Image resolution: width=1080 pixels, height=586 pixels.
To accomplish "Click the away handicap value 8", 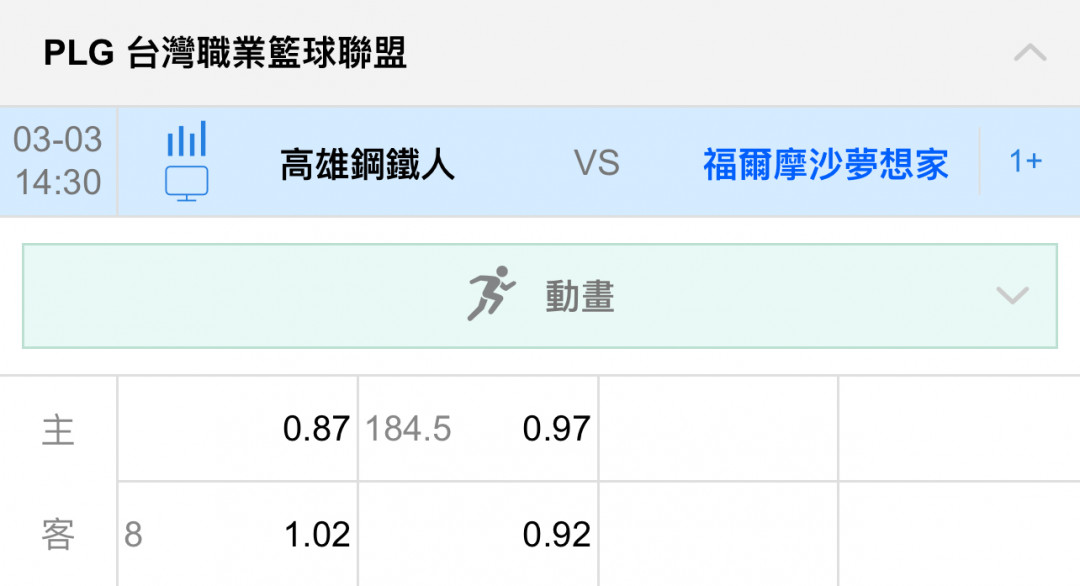I will [134, 534].
